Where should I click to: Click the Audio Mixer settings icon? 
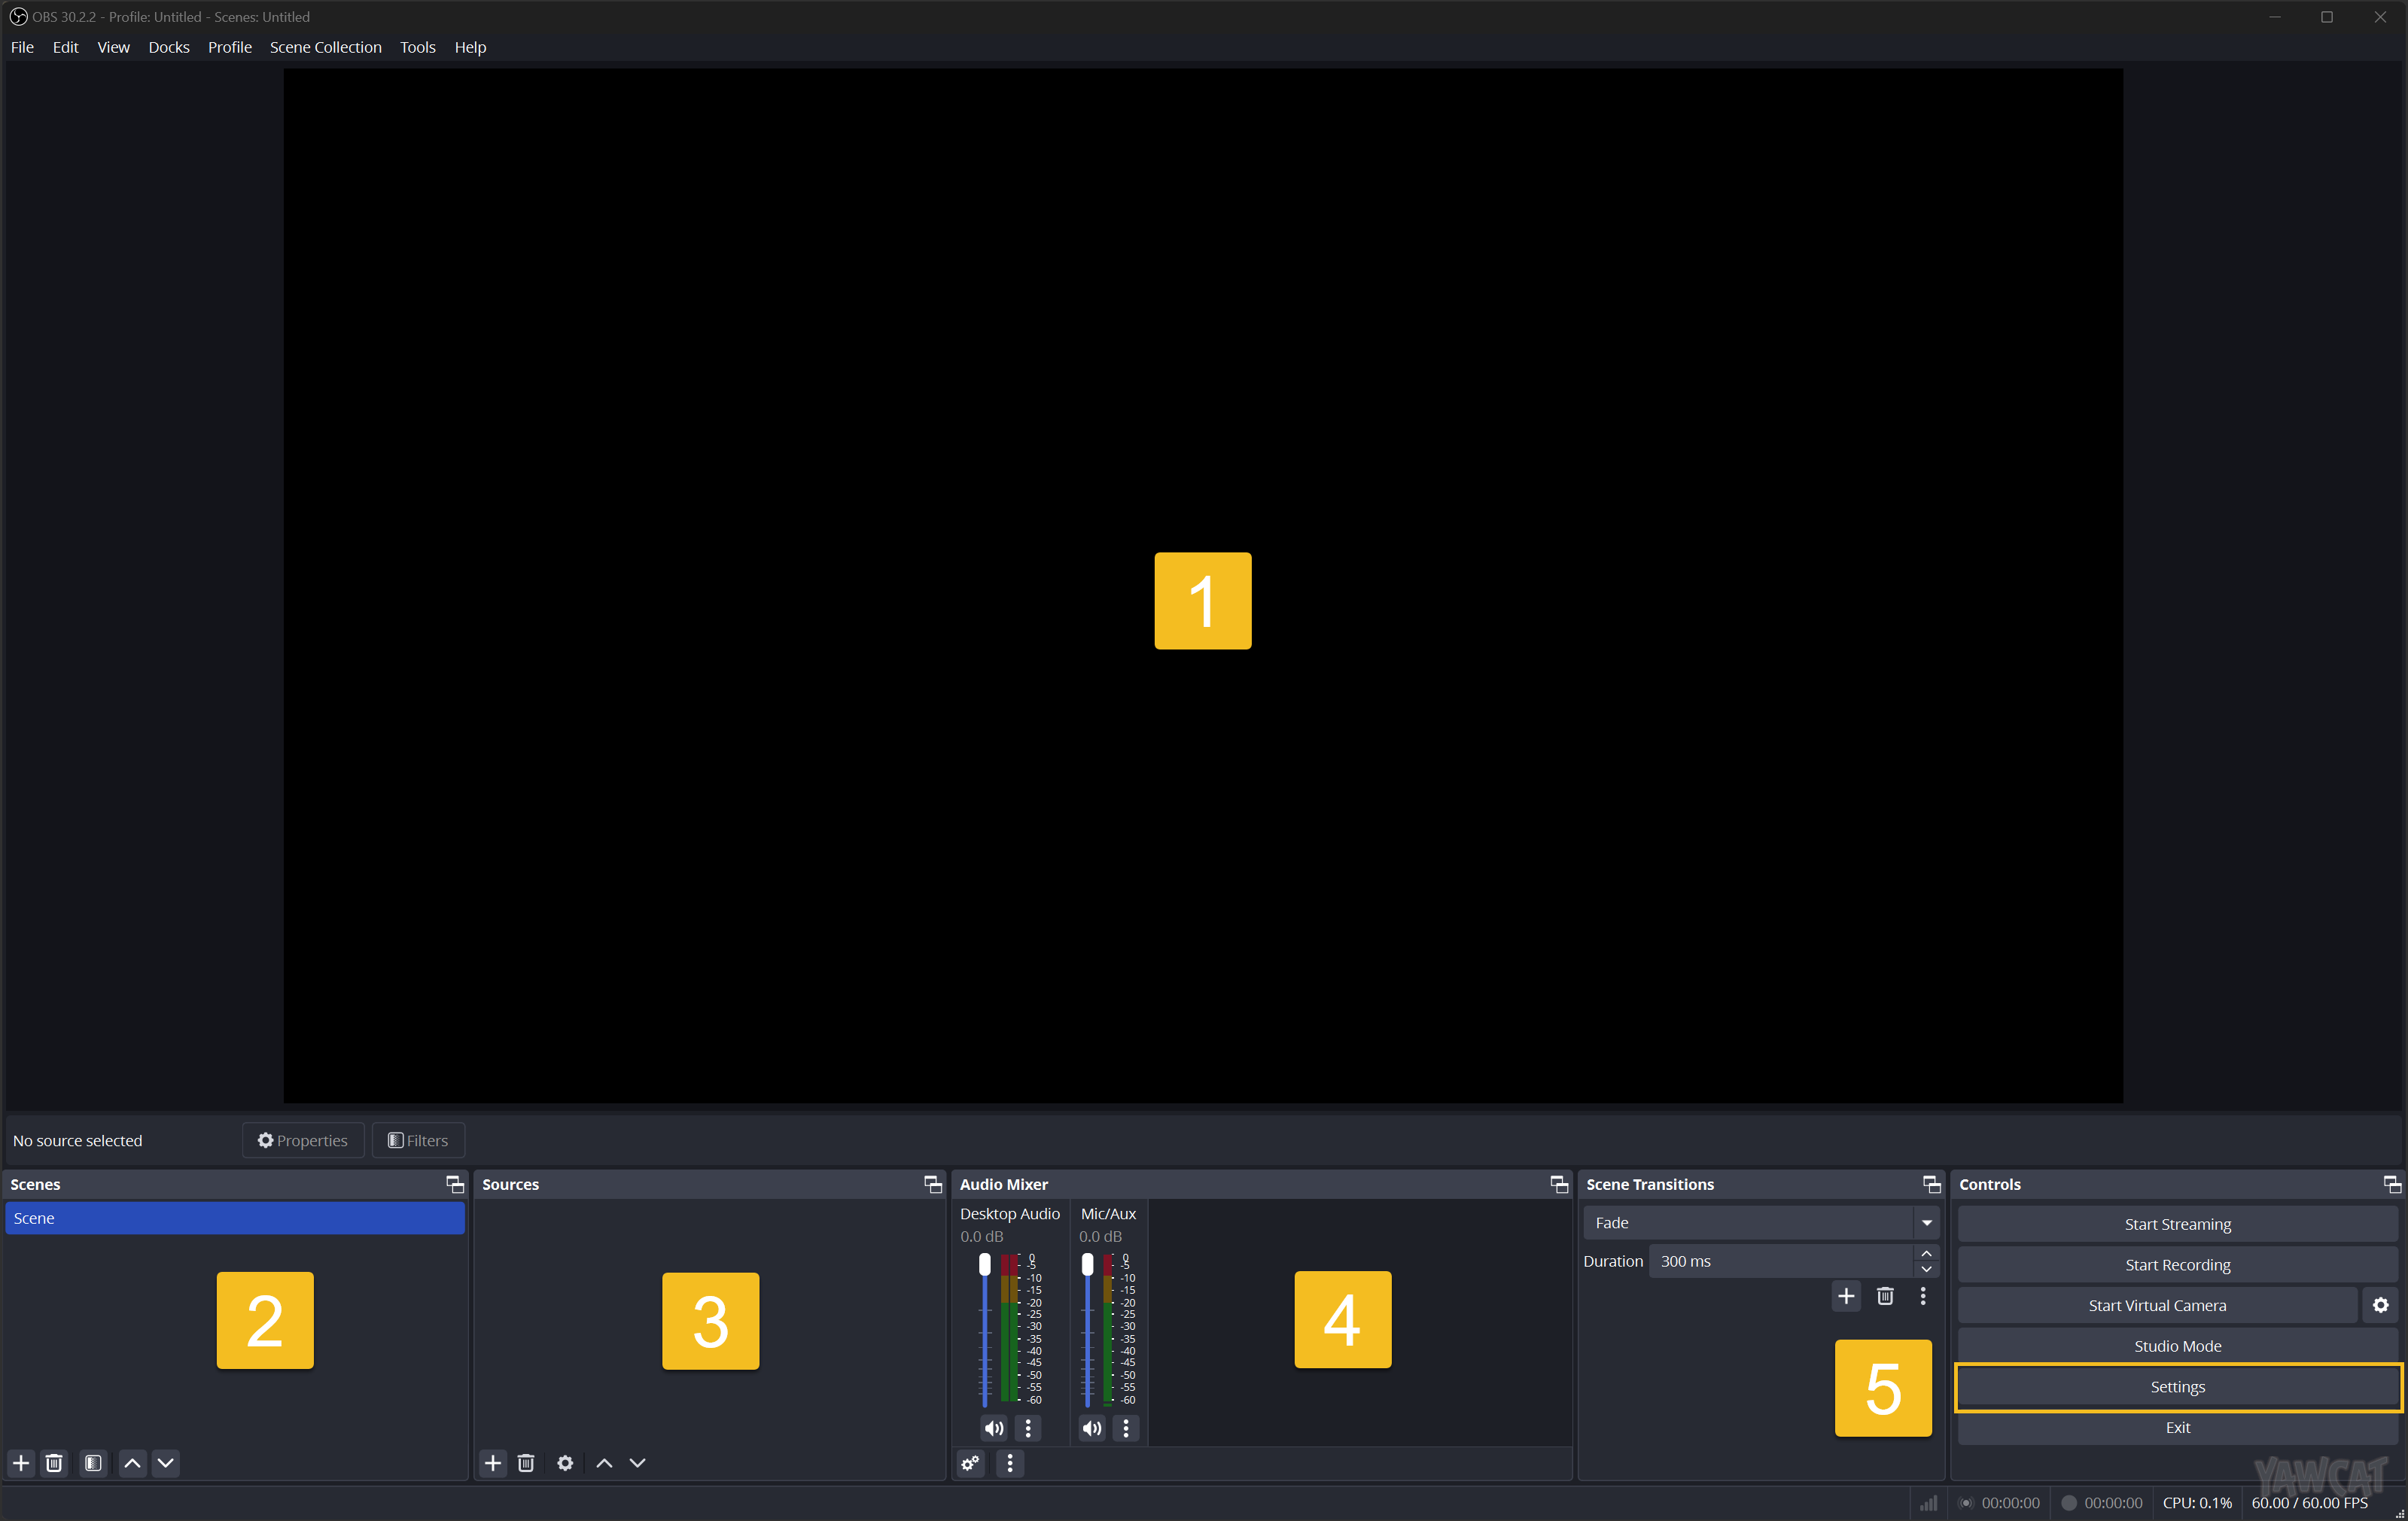point(973,1462)
